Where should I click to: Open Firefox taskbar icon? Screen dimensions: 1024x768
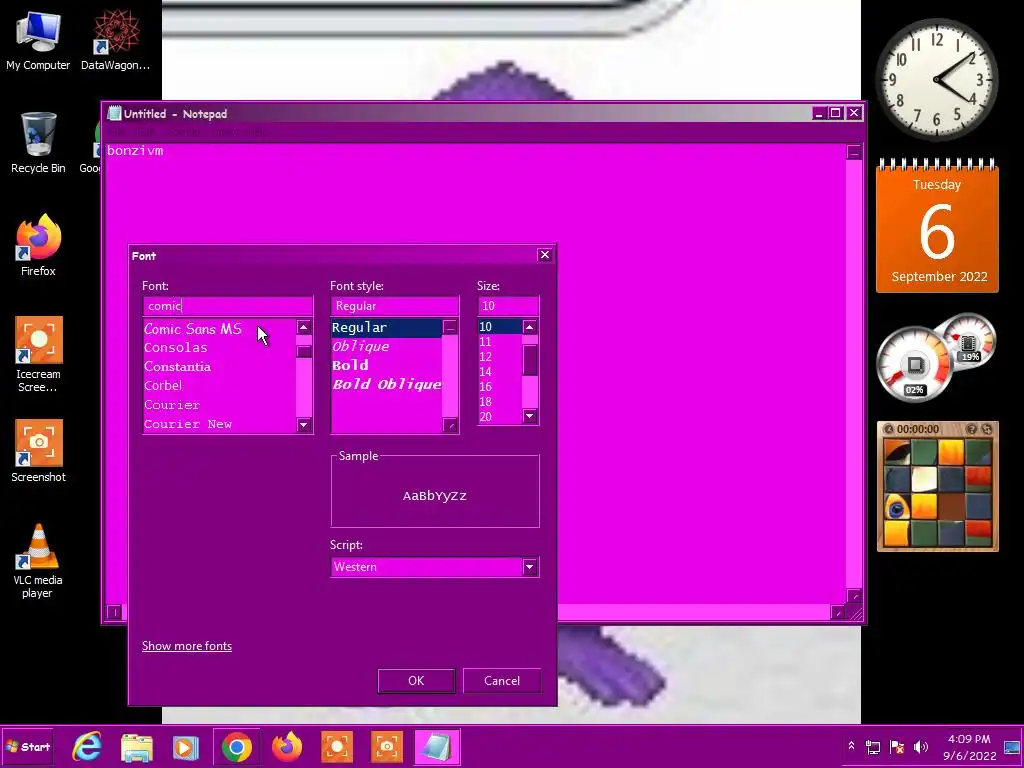(287, 747)
